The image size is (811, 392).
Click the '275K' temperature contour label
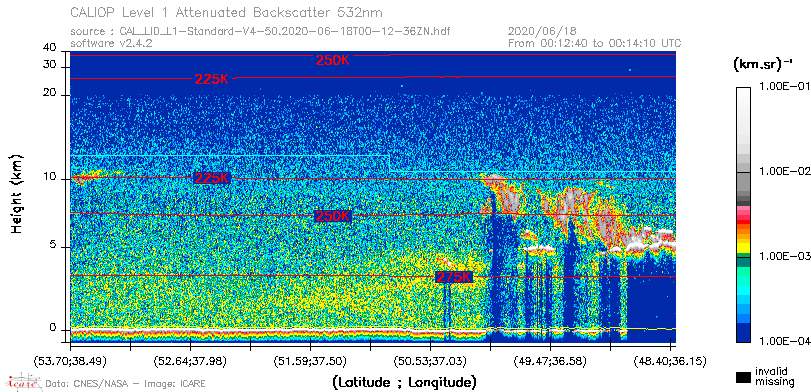(454, 277)
